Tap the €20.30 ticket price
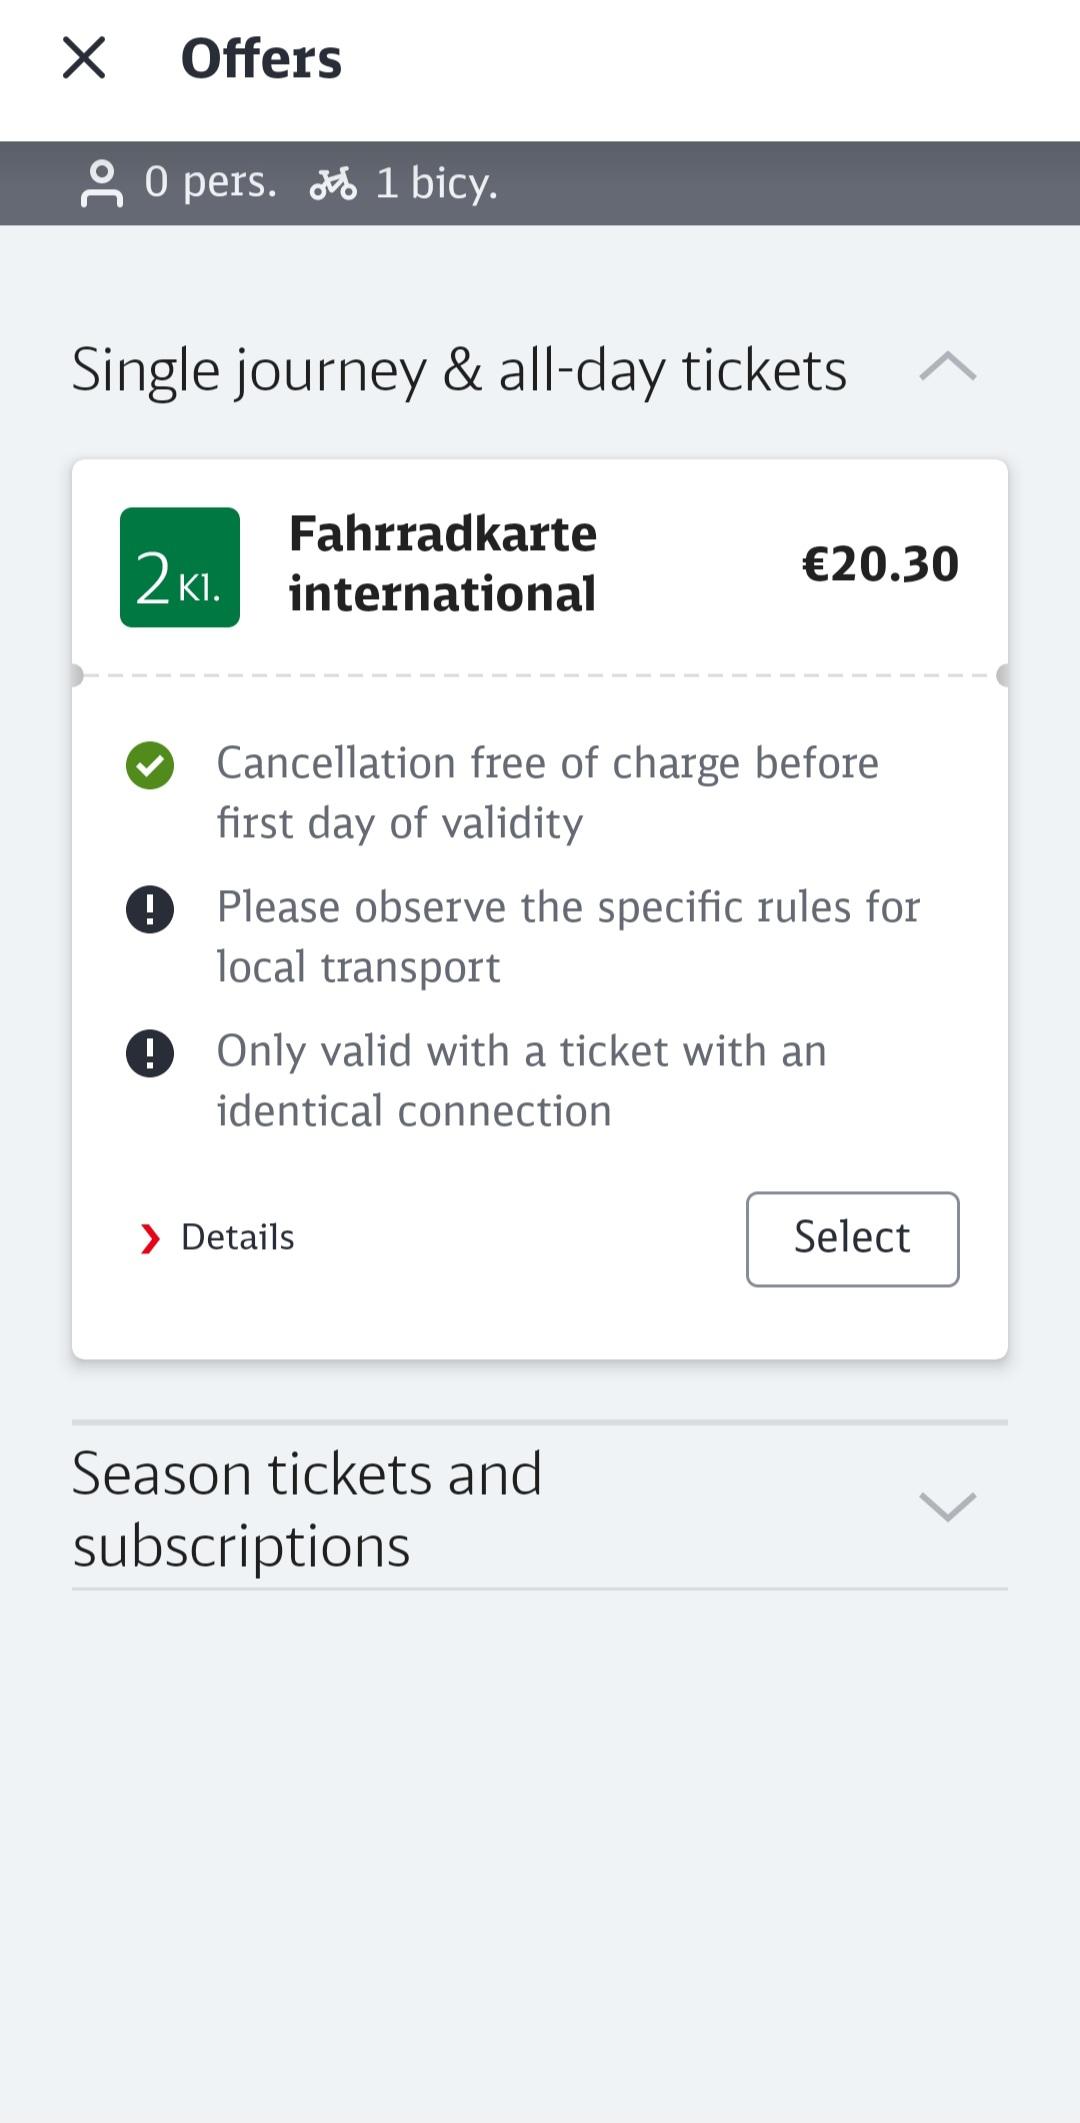This screenshot has width=1080, height=2123. click(880, 564)
